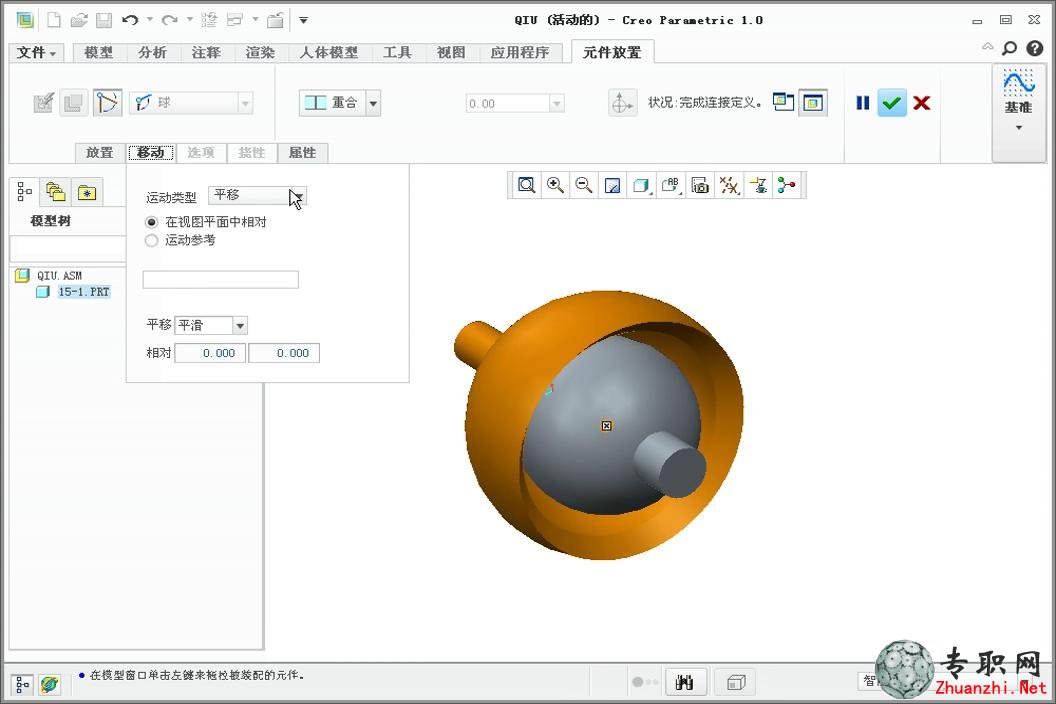Select QIU.ASM in model tree
The image size is (1056, 704).
click(59, 276)
